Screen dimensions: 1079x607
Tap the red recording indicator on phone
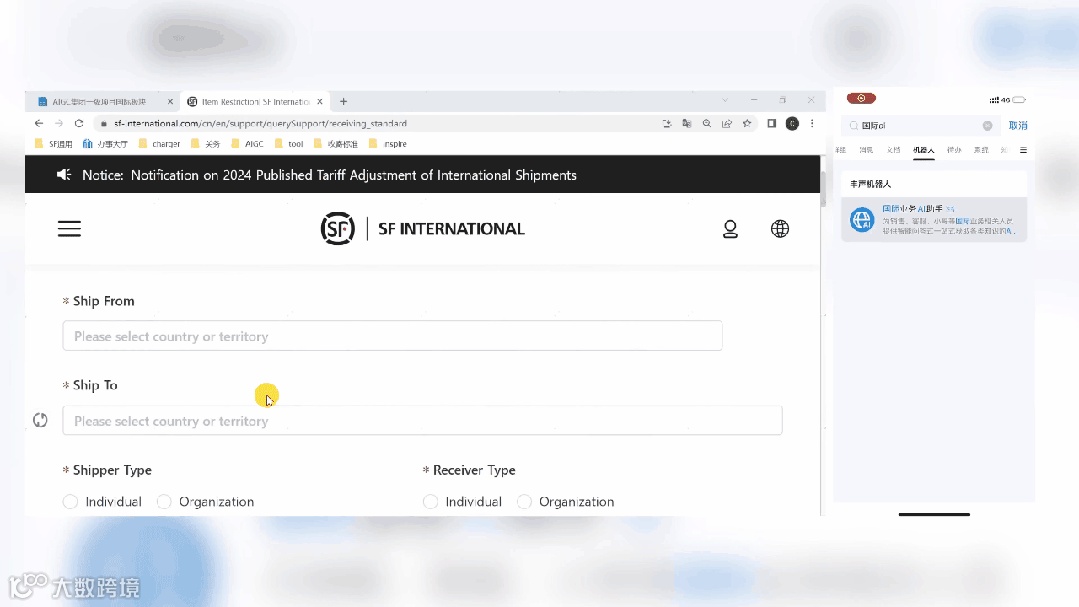point(861,98)
